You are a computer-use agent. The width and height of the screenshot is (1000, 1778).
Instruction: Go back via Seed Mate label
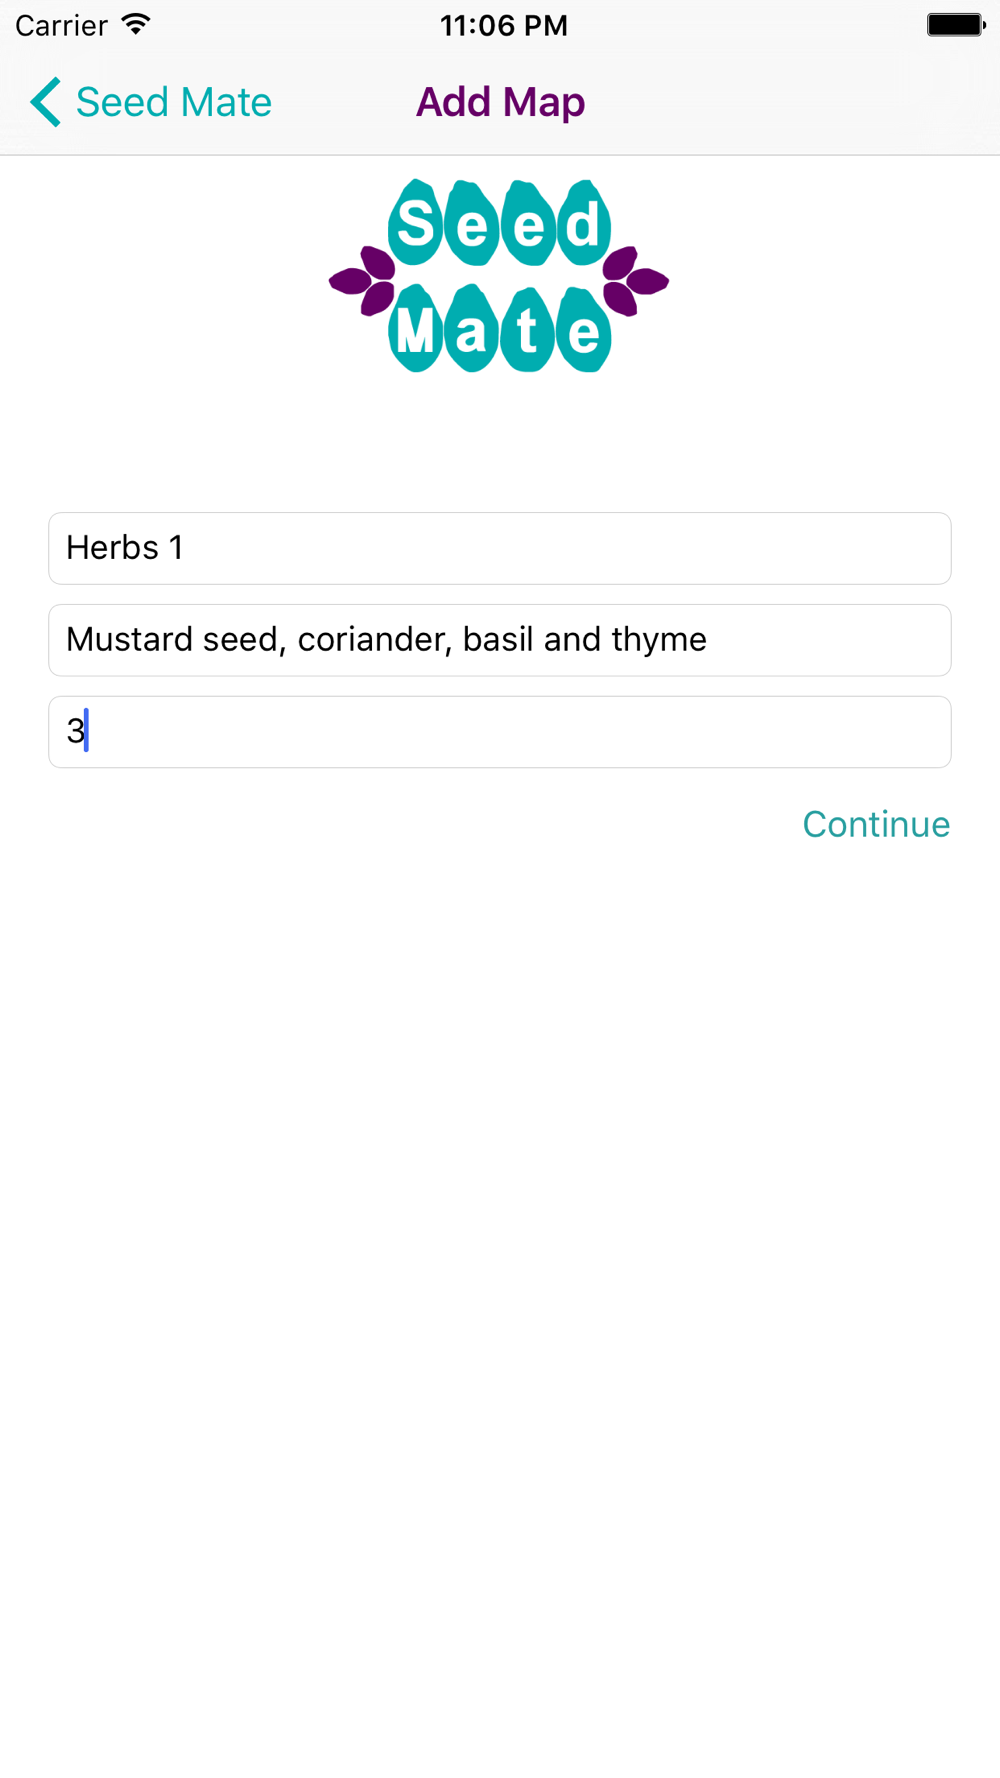click(174, 102)
